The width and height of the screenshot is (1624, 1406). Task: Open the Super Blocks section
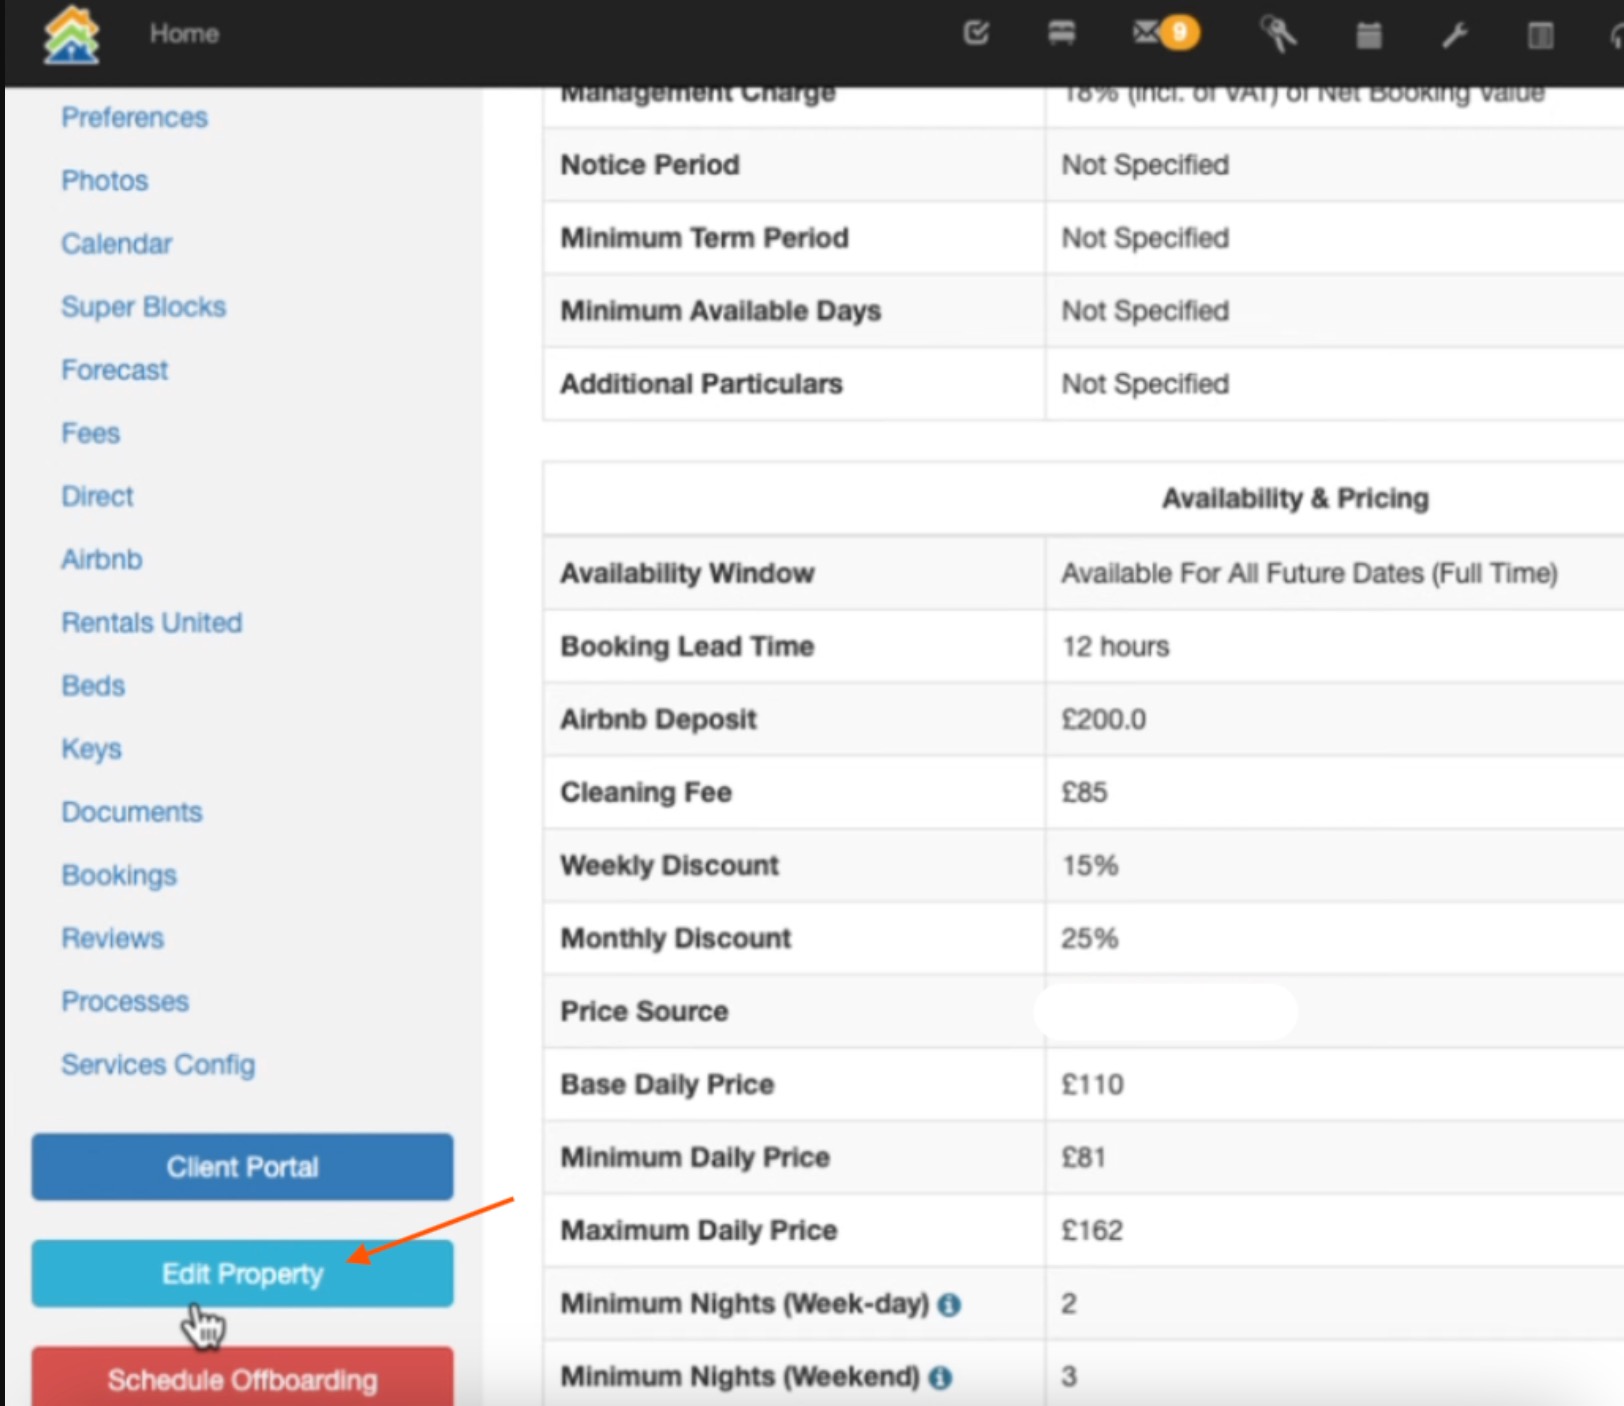coord(143,307)
